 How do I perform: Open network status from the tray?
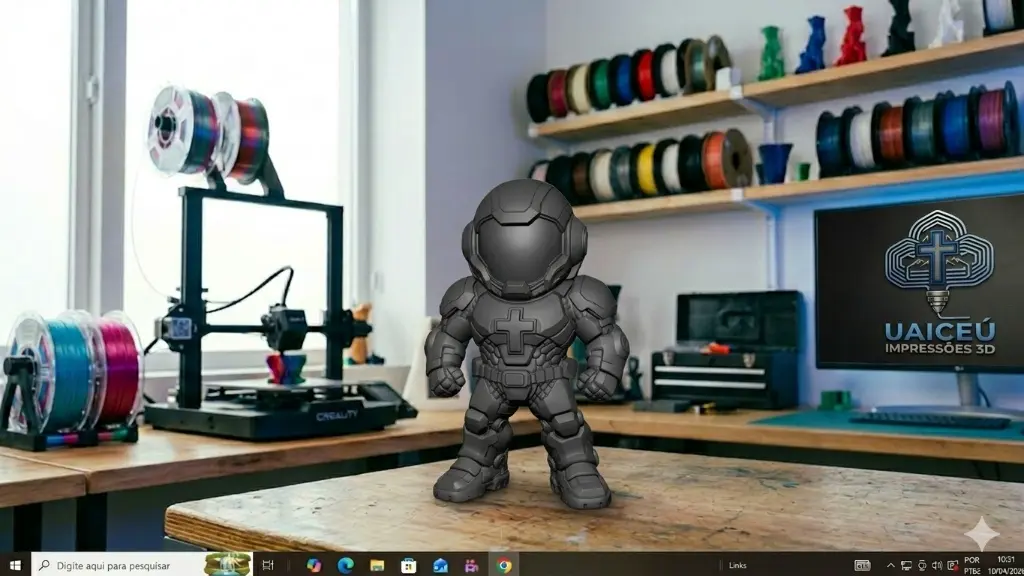[x=906, y=566]
